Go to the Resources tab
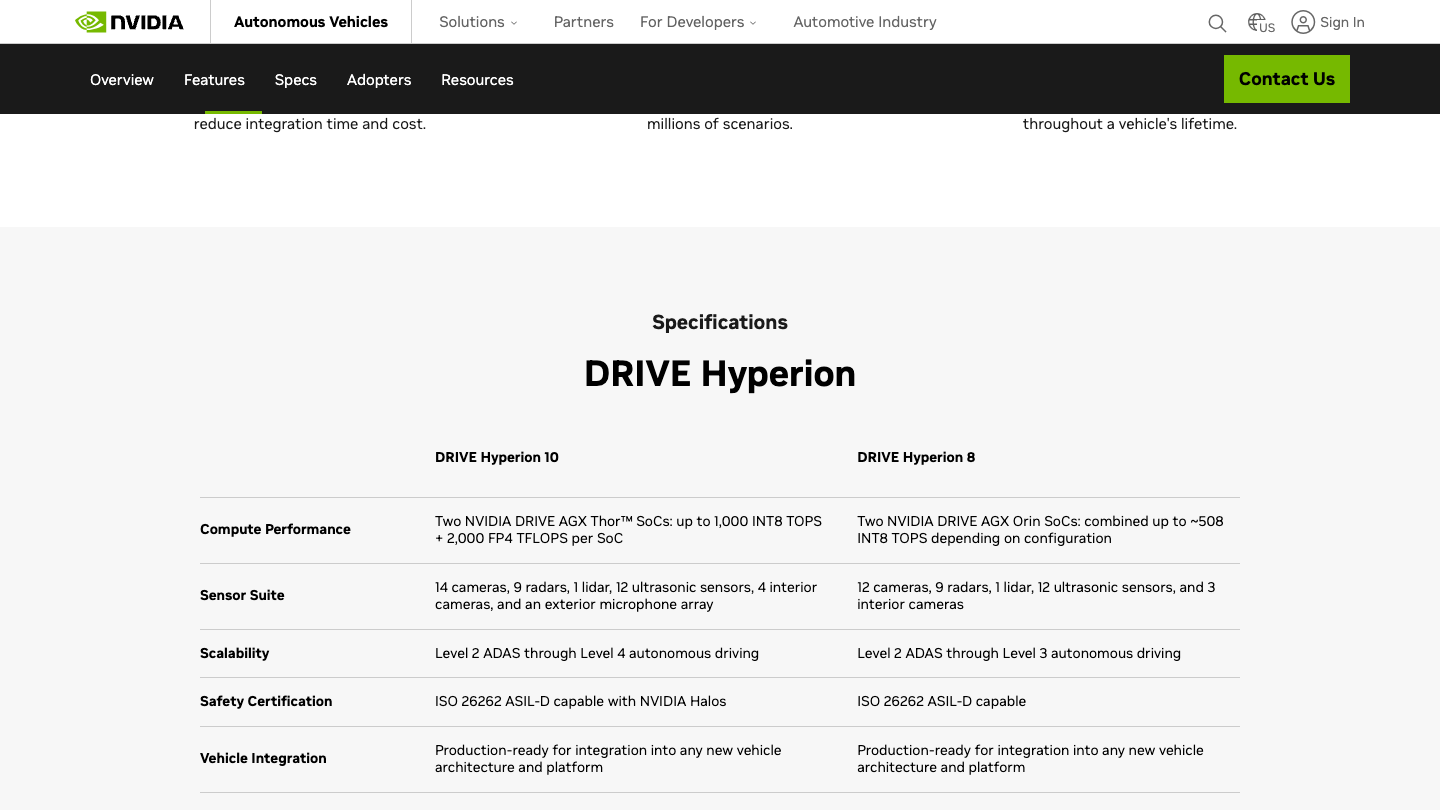1440x810 pixels. pos(477,80)
